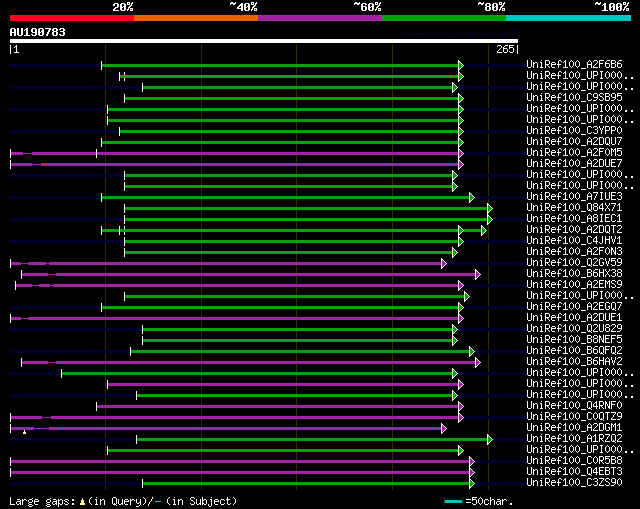Select the UniRef100_A2DQT2 hit name

574,230
